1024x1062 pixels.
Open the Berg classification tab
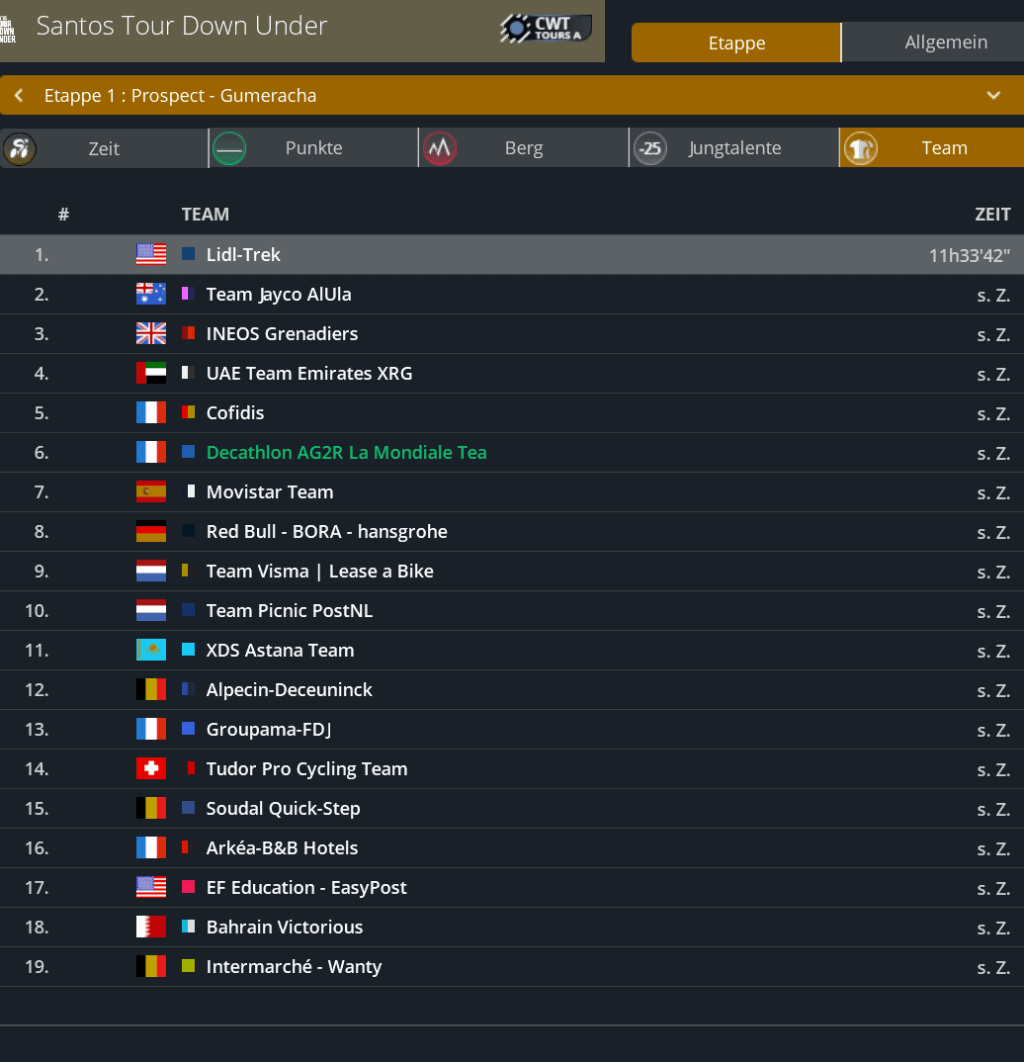pos(523,148)
